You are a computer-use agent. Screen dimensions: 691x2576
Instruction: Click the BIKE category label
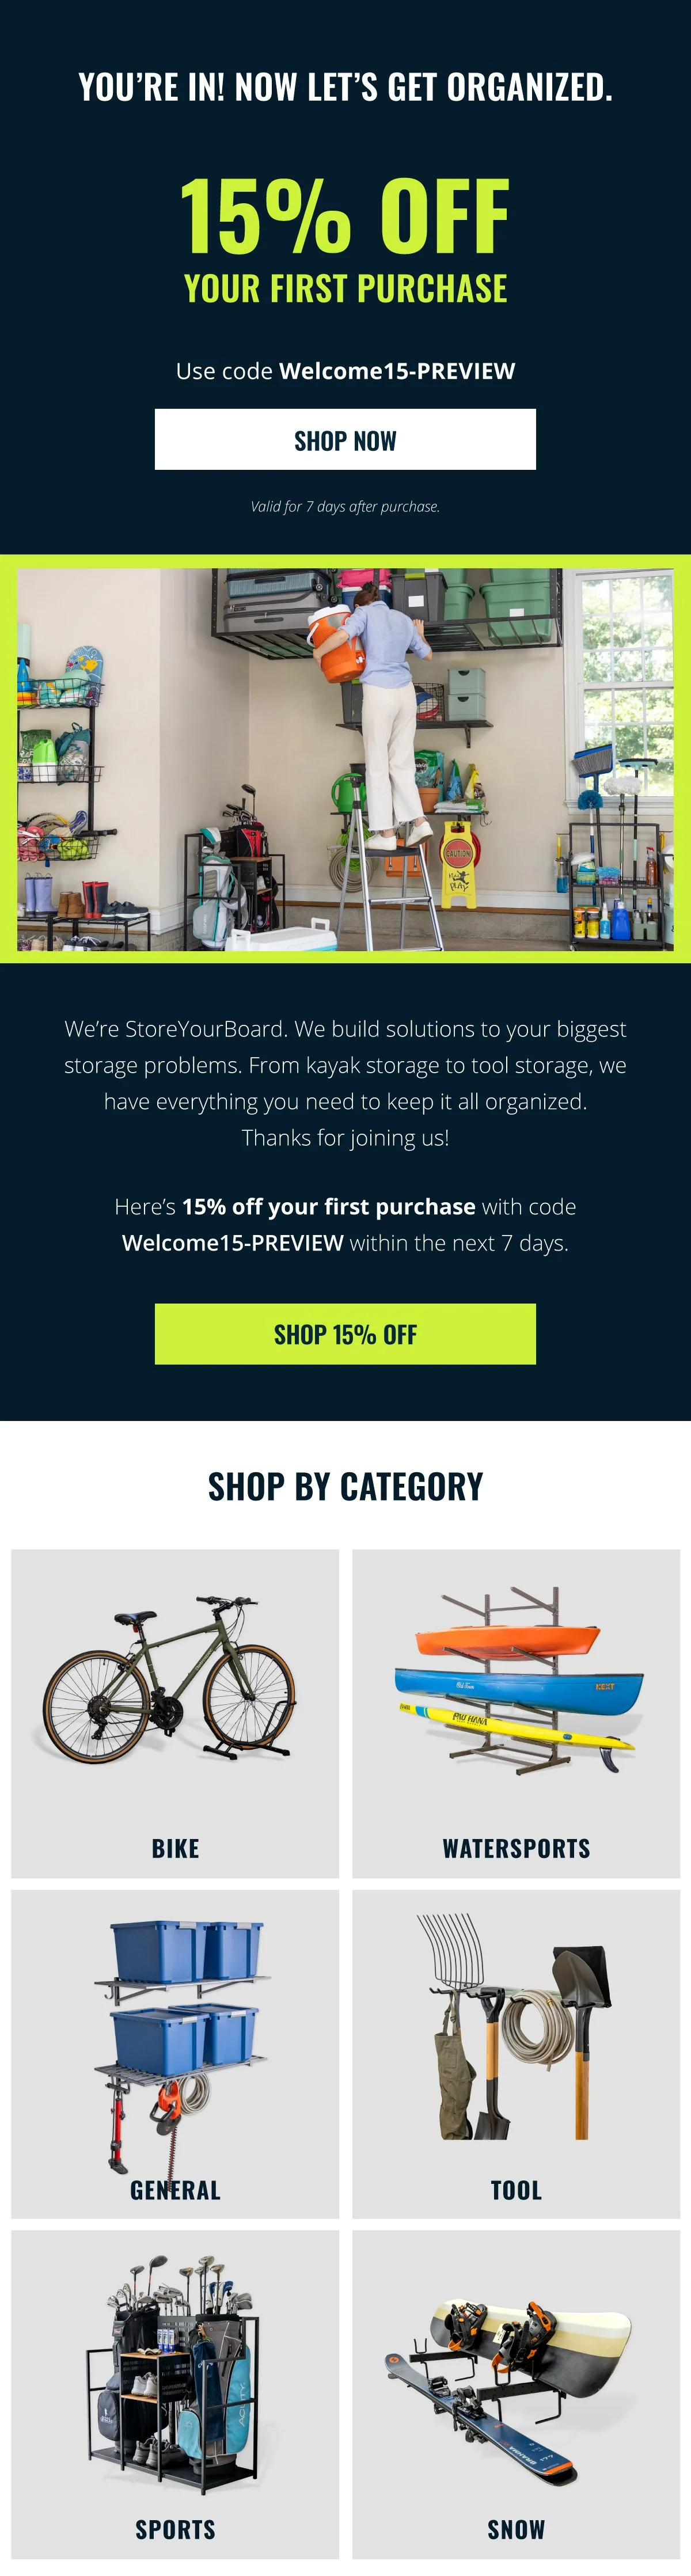pyautogui.click(x=175, y=1848)
